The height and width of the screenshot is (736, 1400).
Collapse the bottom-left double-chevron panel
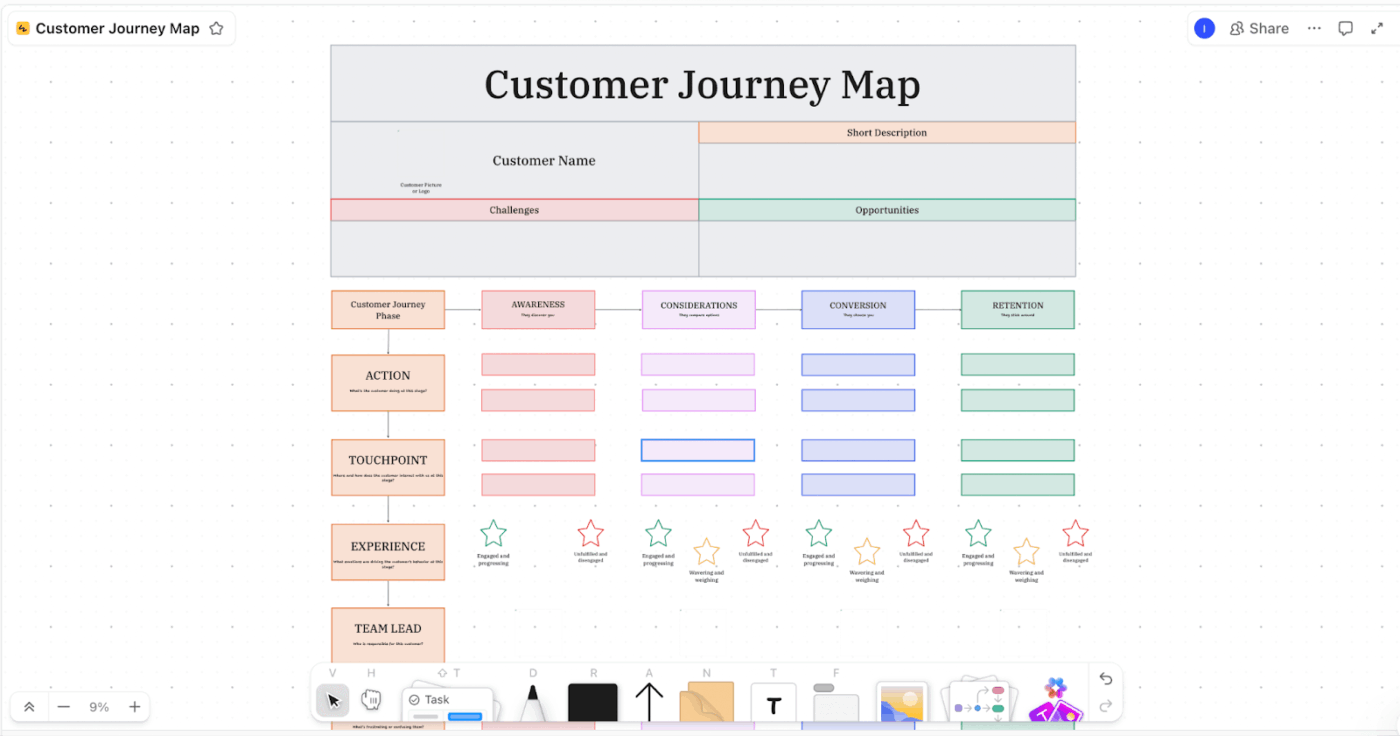(28, 707)
